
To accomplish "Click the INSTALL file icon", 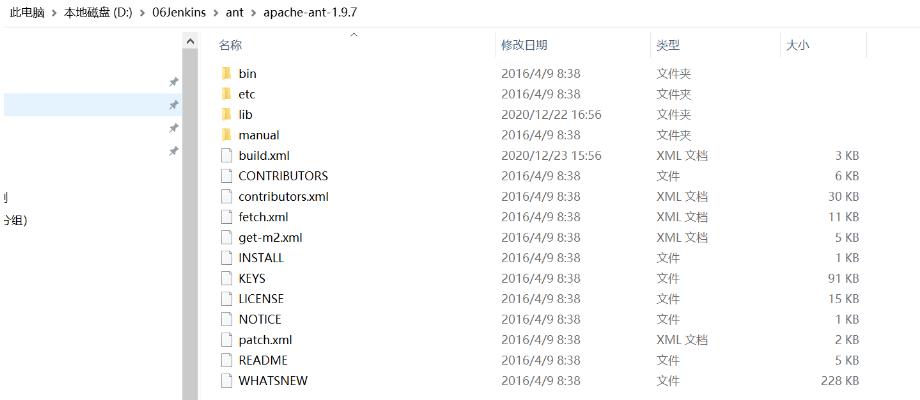I will [227, 258].
